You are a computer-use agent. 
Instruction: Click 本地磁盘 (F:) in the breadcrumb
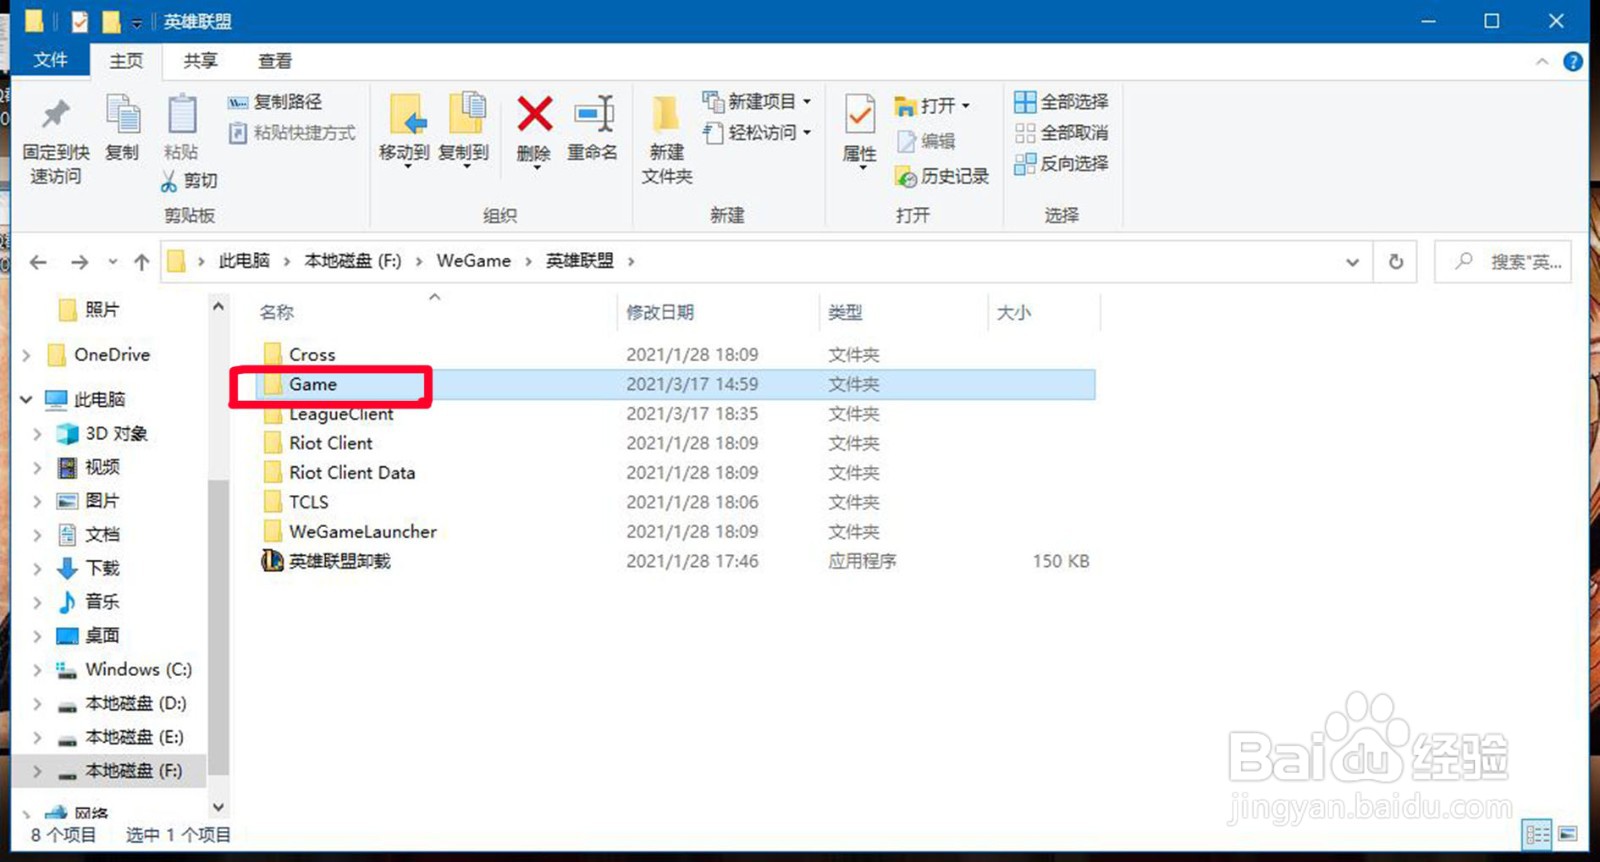(352, 261)
